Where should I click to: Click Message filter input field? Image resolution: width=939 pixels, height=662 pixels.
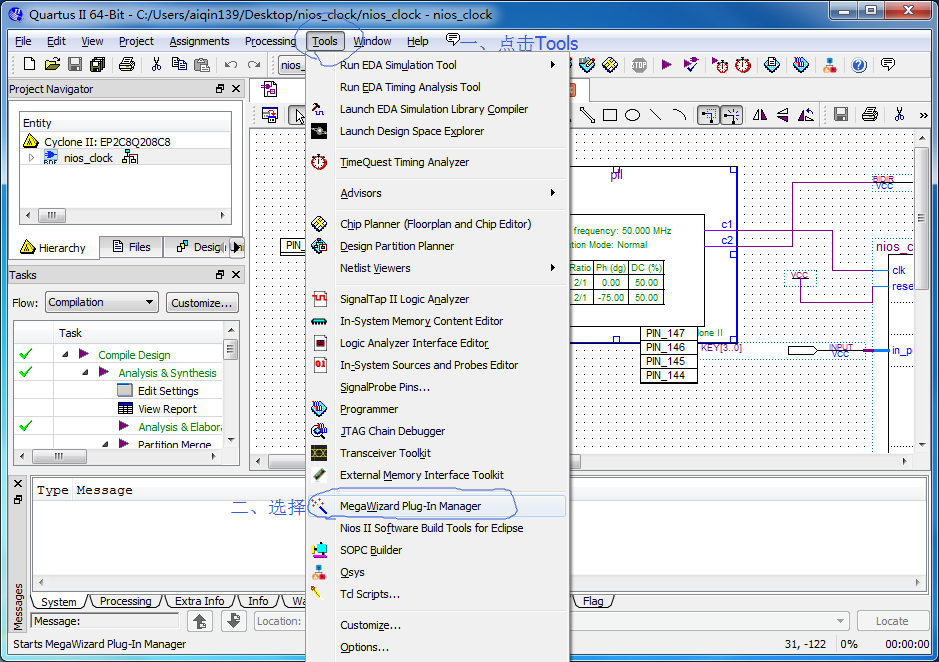point(105,621)
